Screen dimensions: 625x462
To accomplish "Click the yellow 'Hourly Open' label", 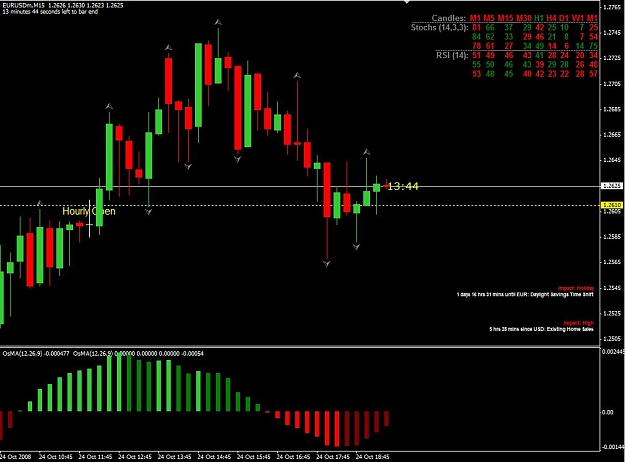I will click(89, 211).
